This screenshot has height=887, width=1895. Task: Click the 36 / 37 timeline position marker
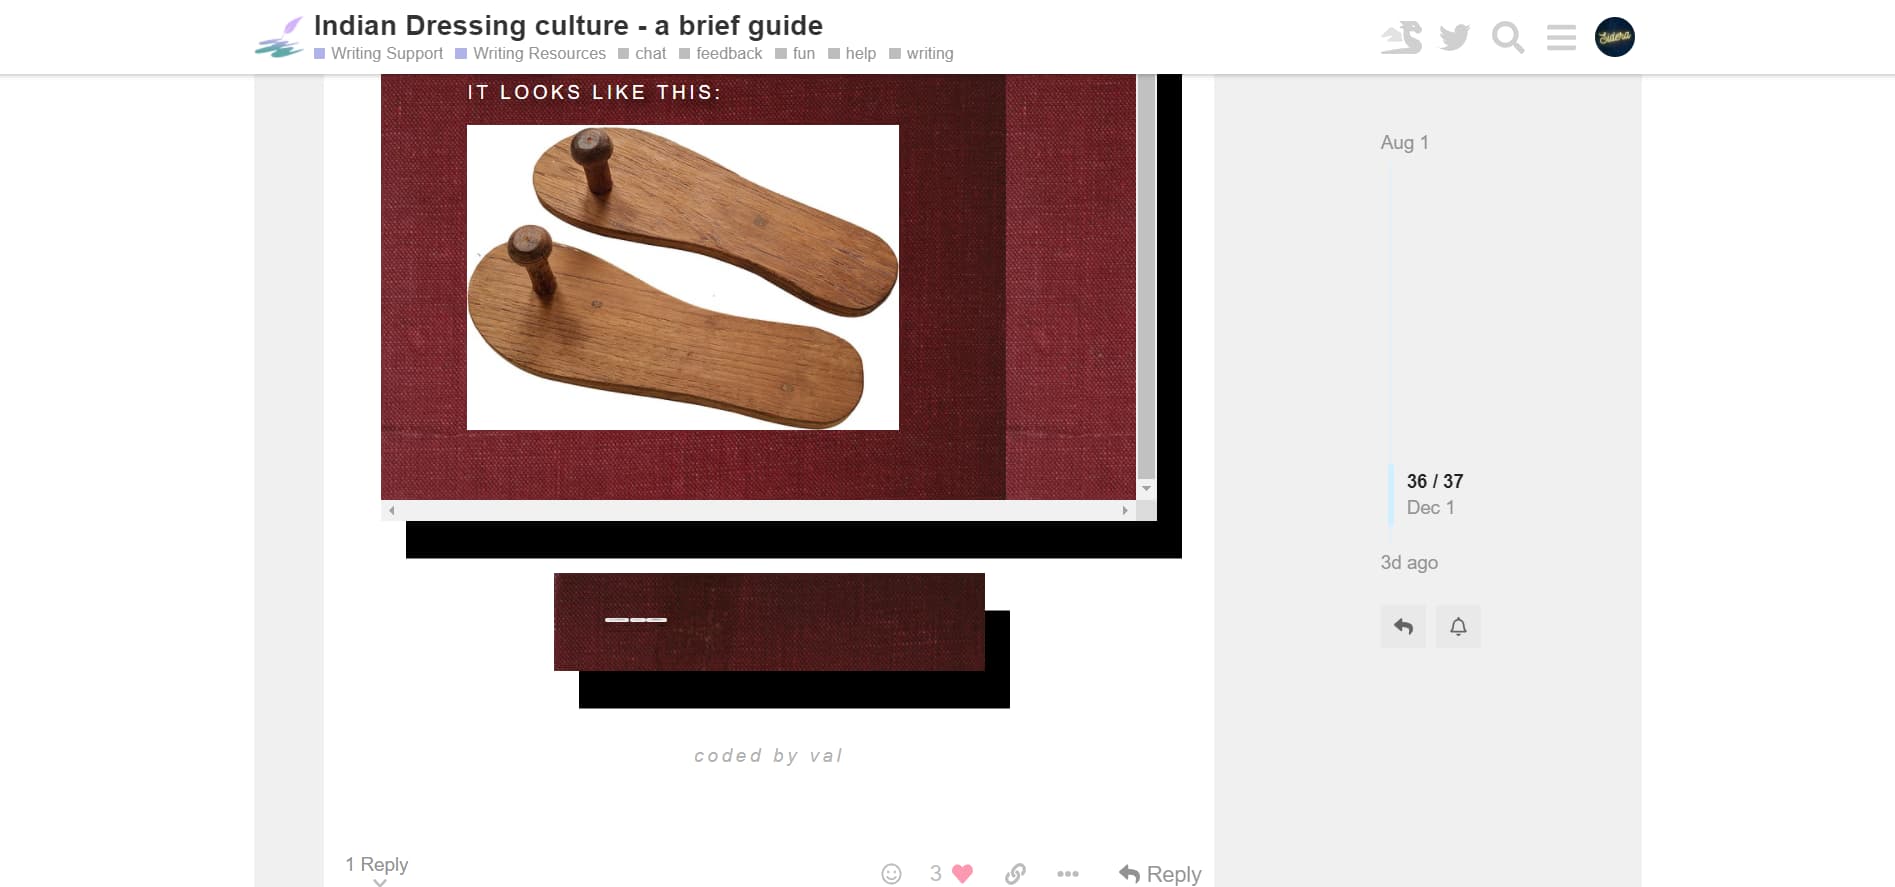tap(1434, 481)
